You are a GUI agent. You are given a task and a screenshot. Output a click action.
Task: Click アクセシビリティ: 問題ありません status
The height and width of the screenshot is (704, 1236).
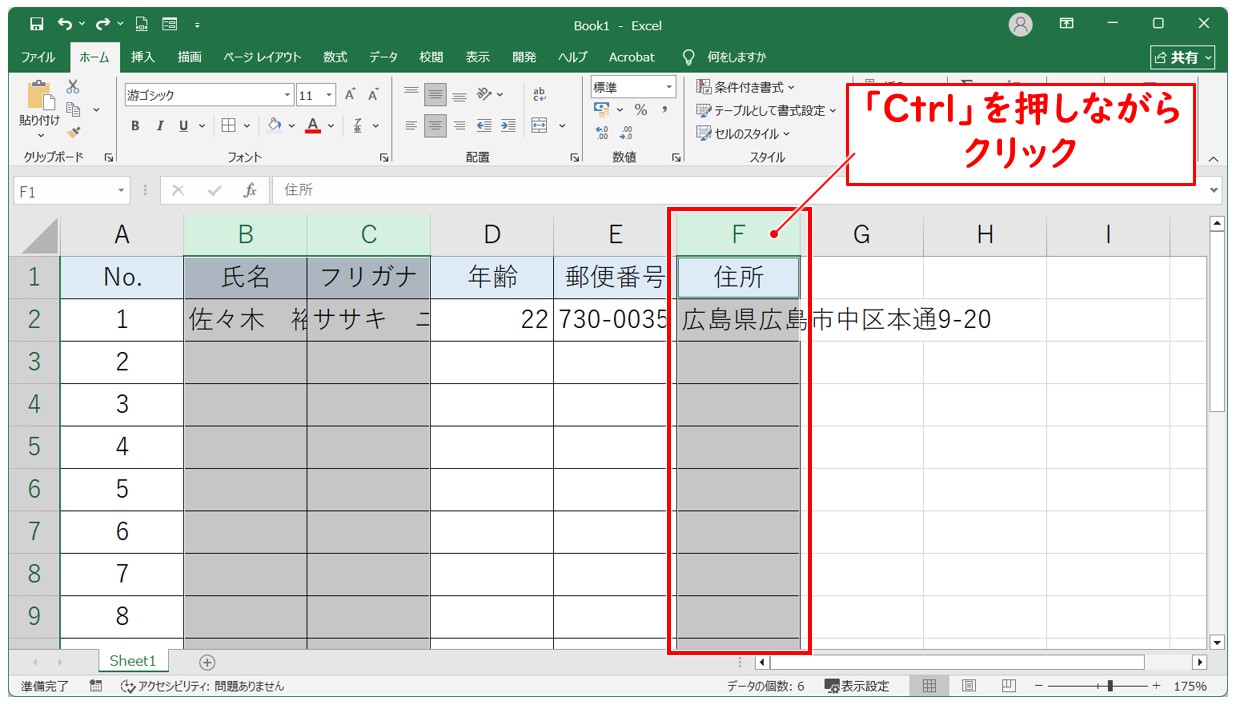pyautogui.click(x=202, y=686)
